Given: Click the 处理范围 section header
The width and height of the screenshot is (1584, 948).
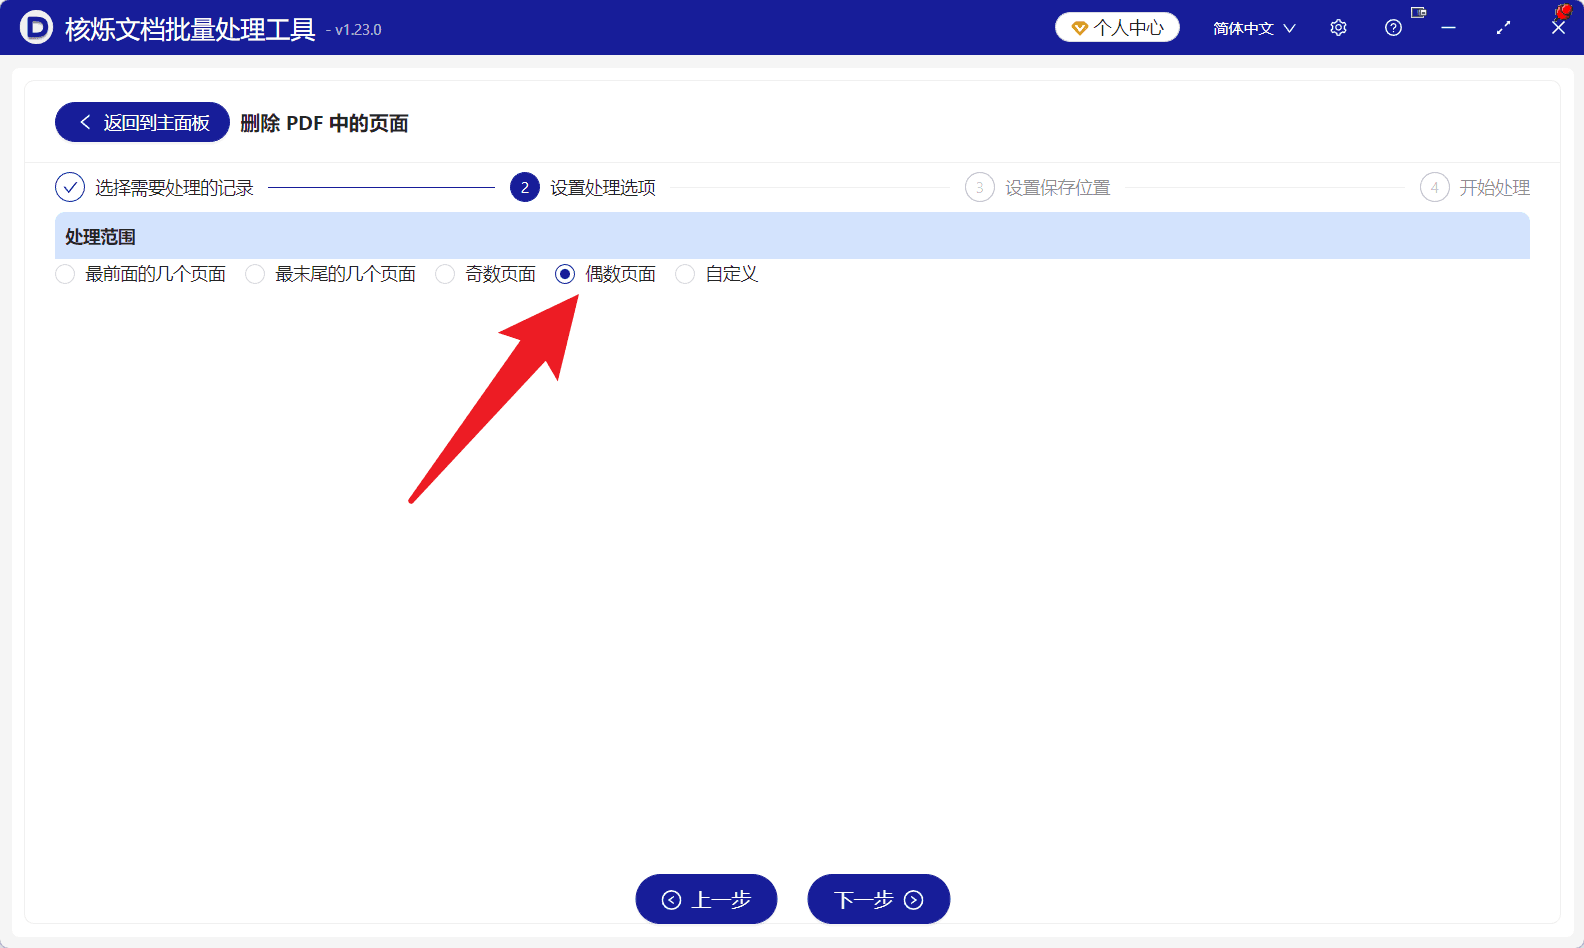Looking at the screenshot, I should coord(792,236).
